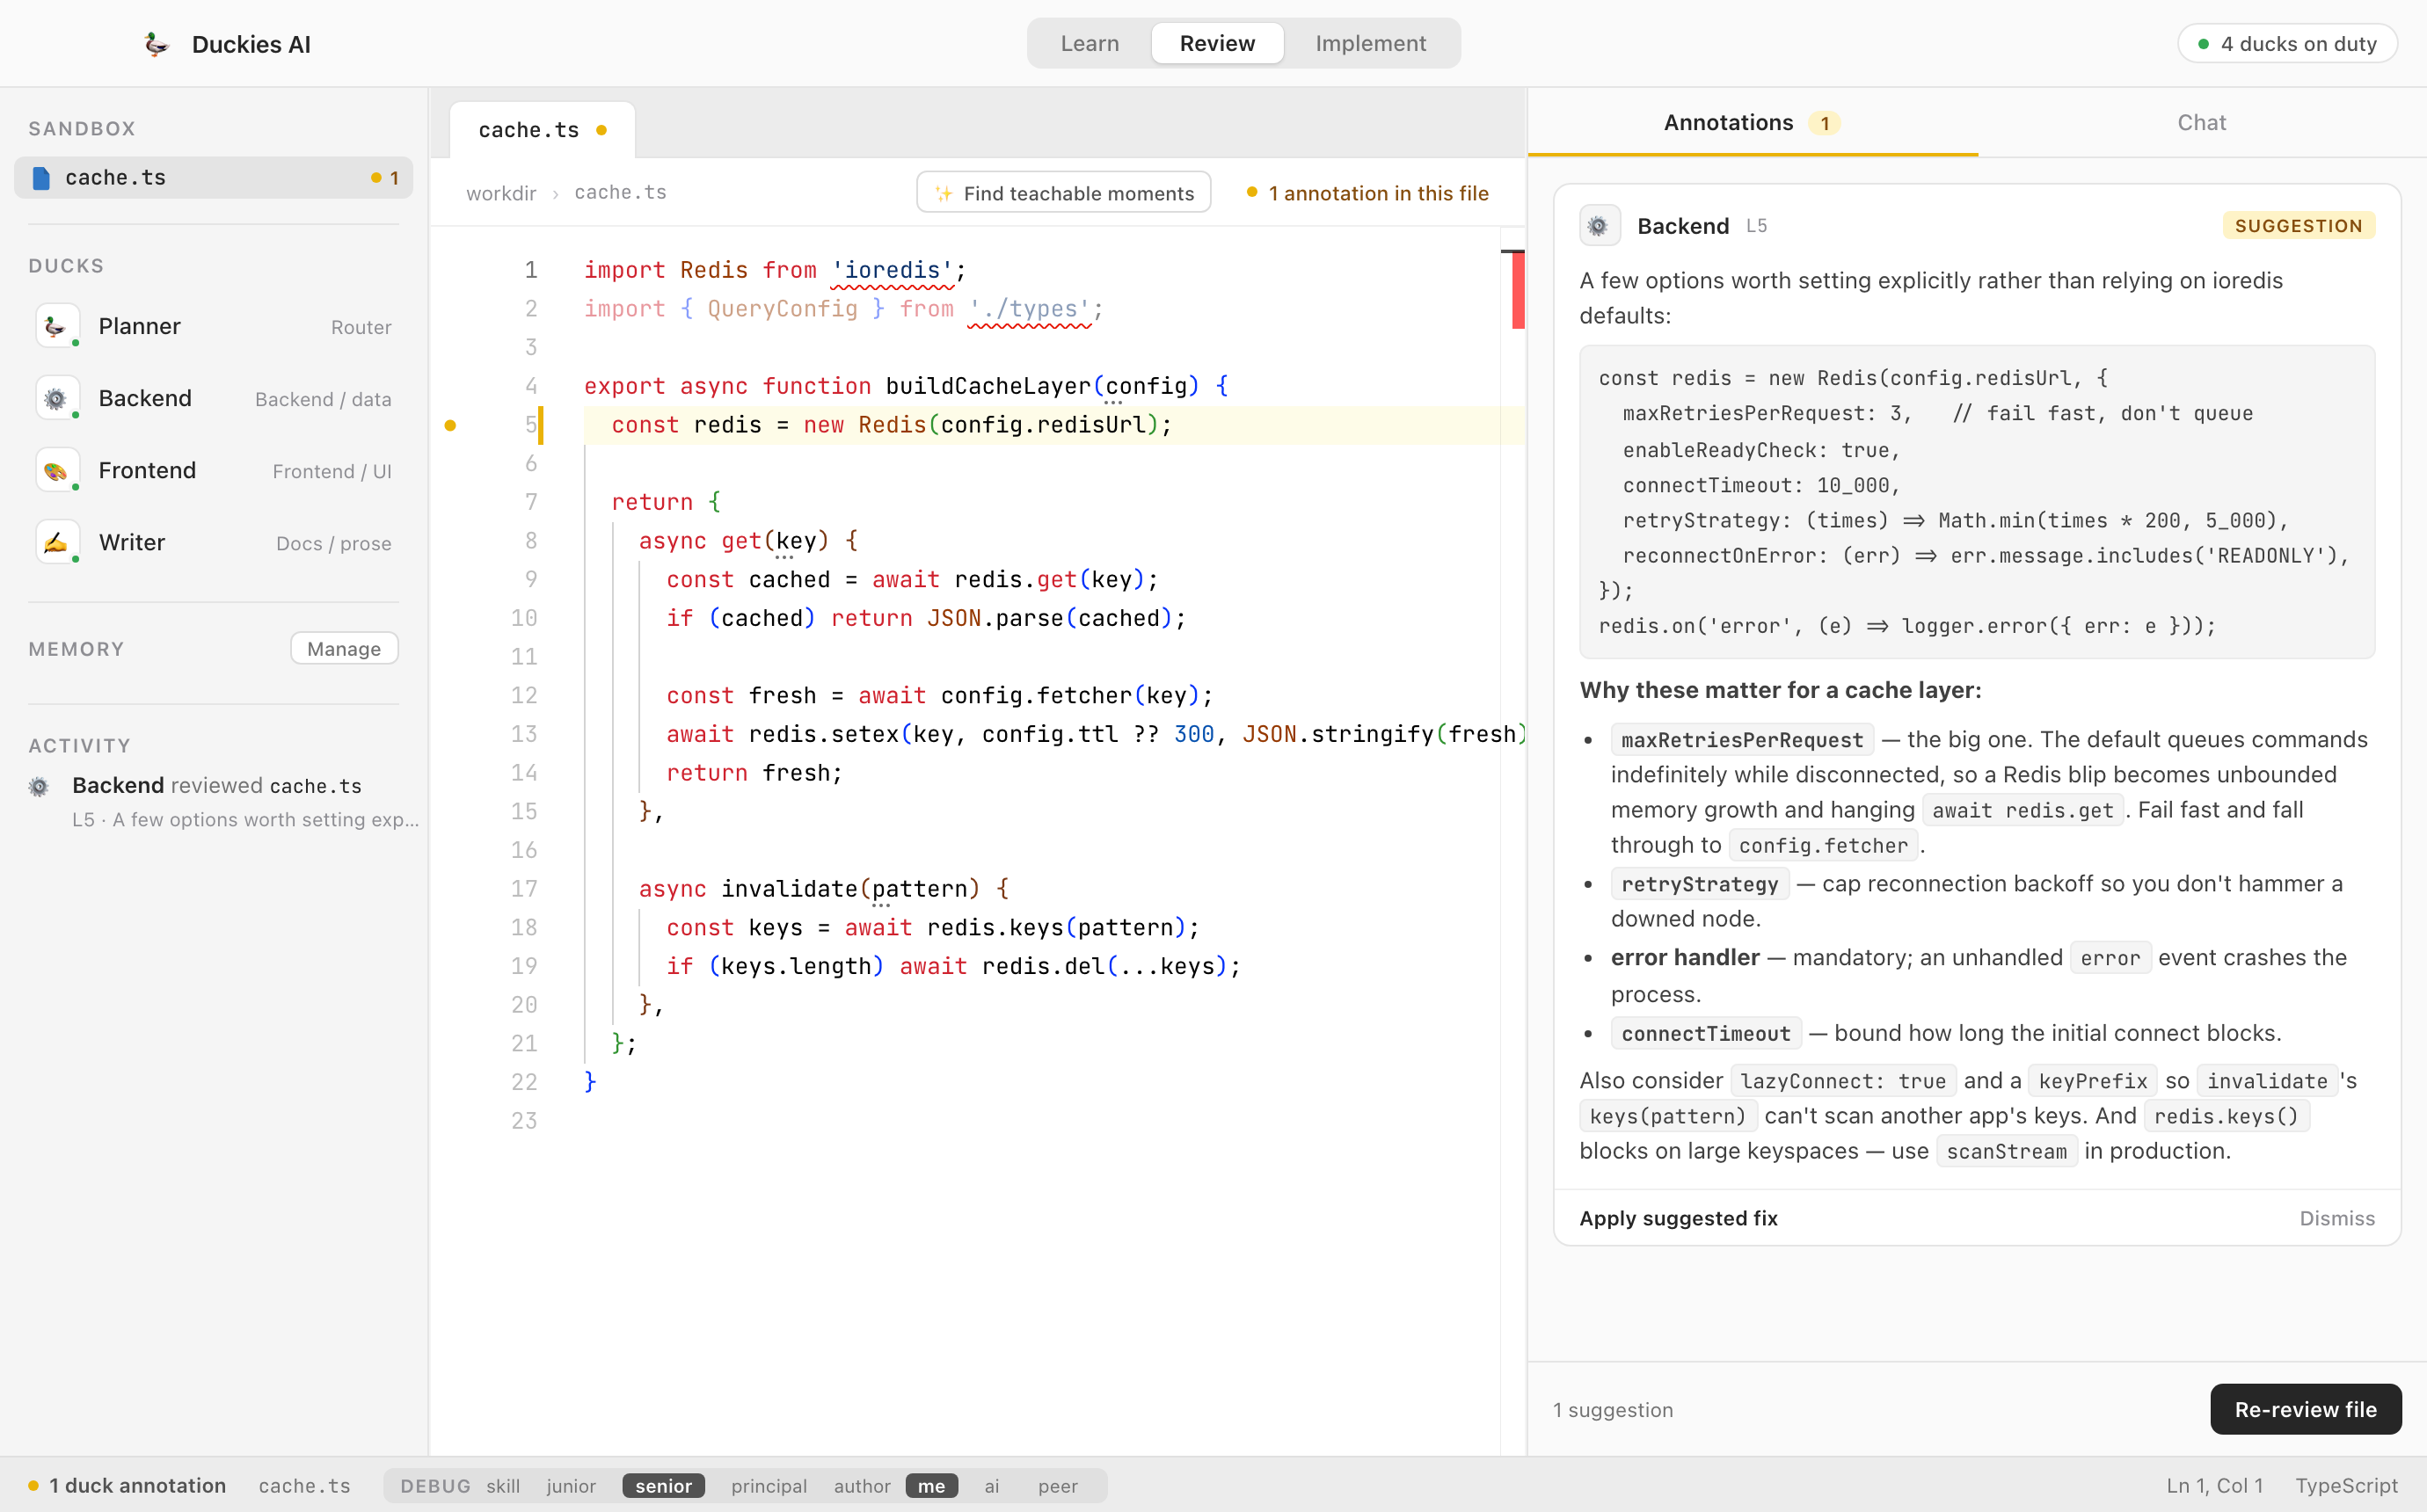Click the Backend gear avatar in Ducks list

(57, 398)
